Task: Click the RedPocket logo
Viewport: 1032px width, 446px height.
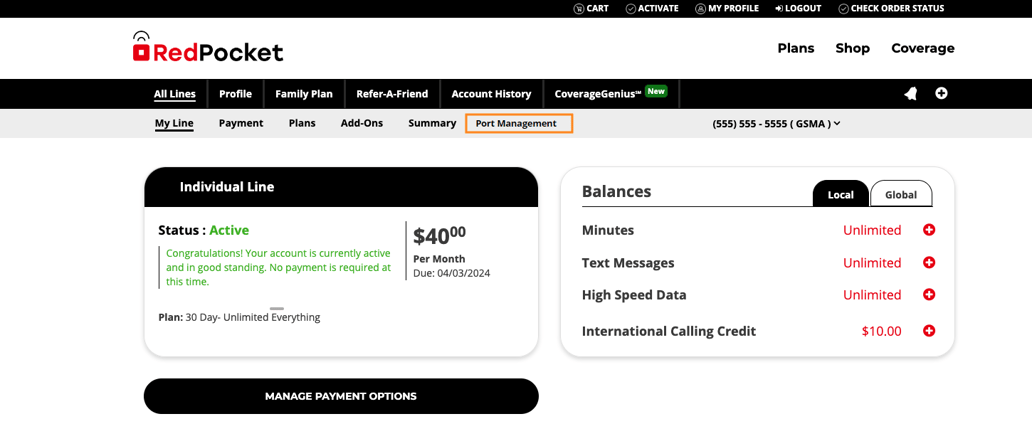Action: click(208, 48)
